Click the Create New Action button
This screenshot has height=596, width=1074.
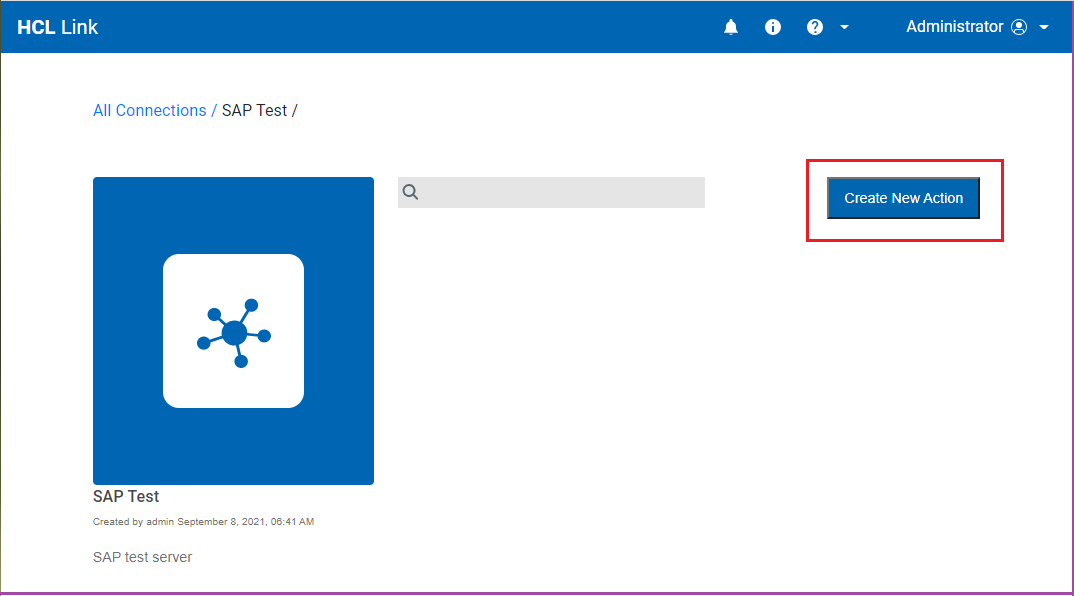coord(903,198)
